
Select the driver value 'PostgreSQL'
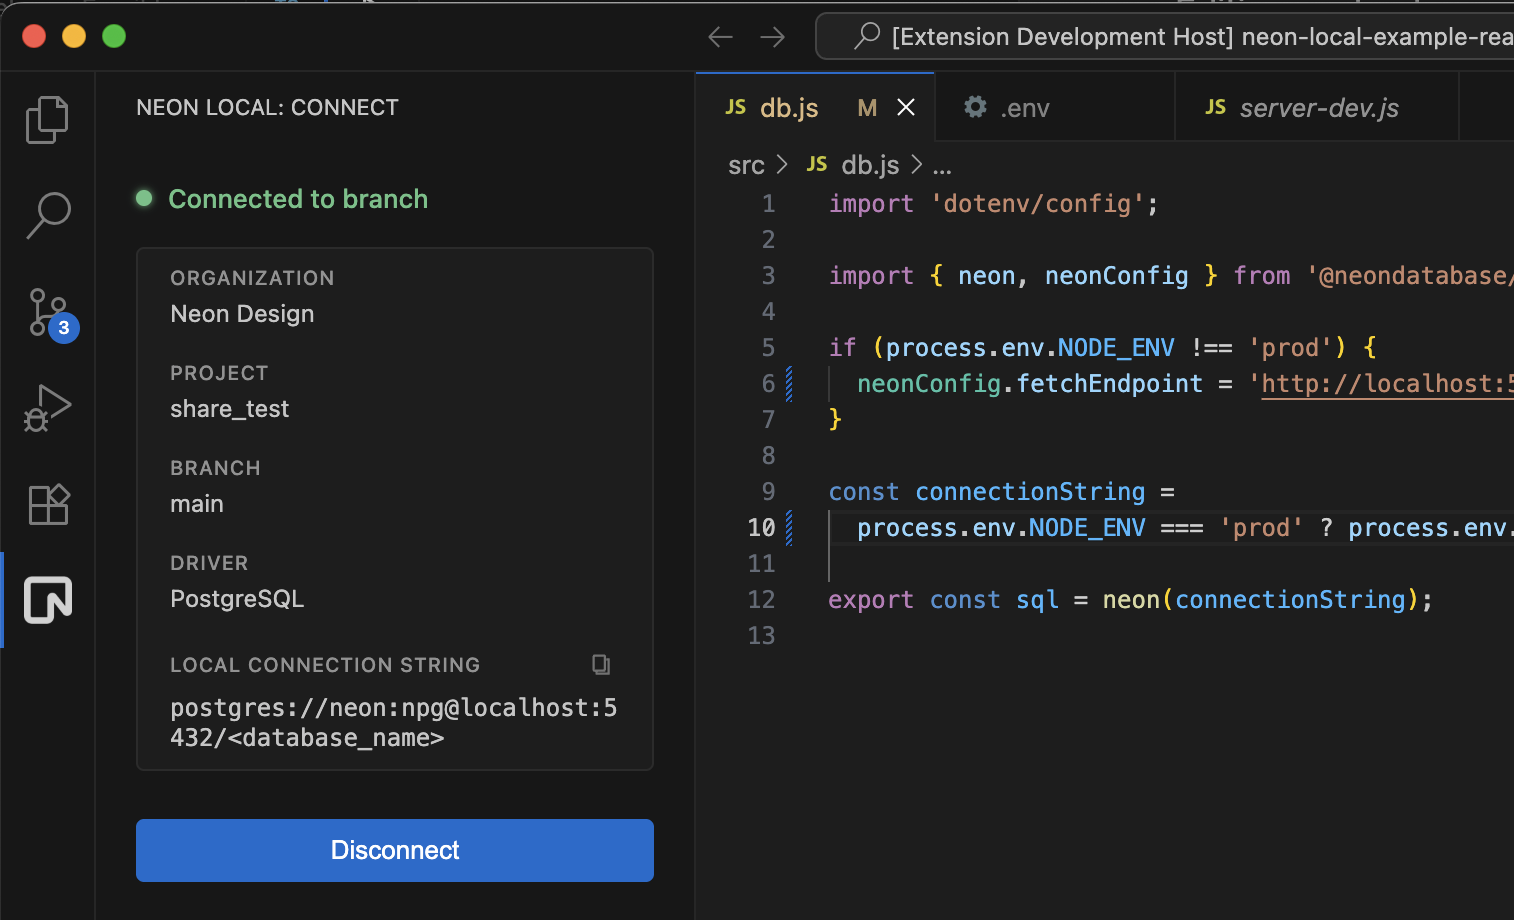point(237,599)
